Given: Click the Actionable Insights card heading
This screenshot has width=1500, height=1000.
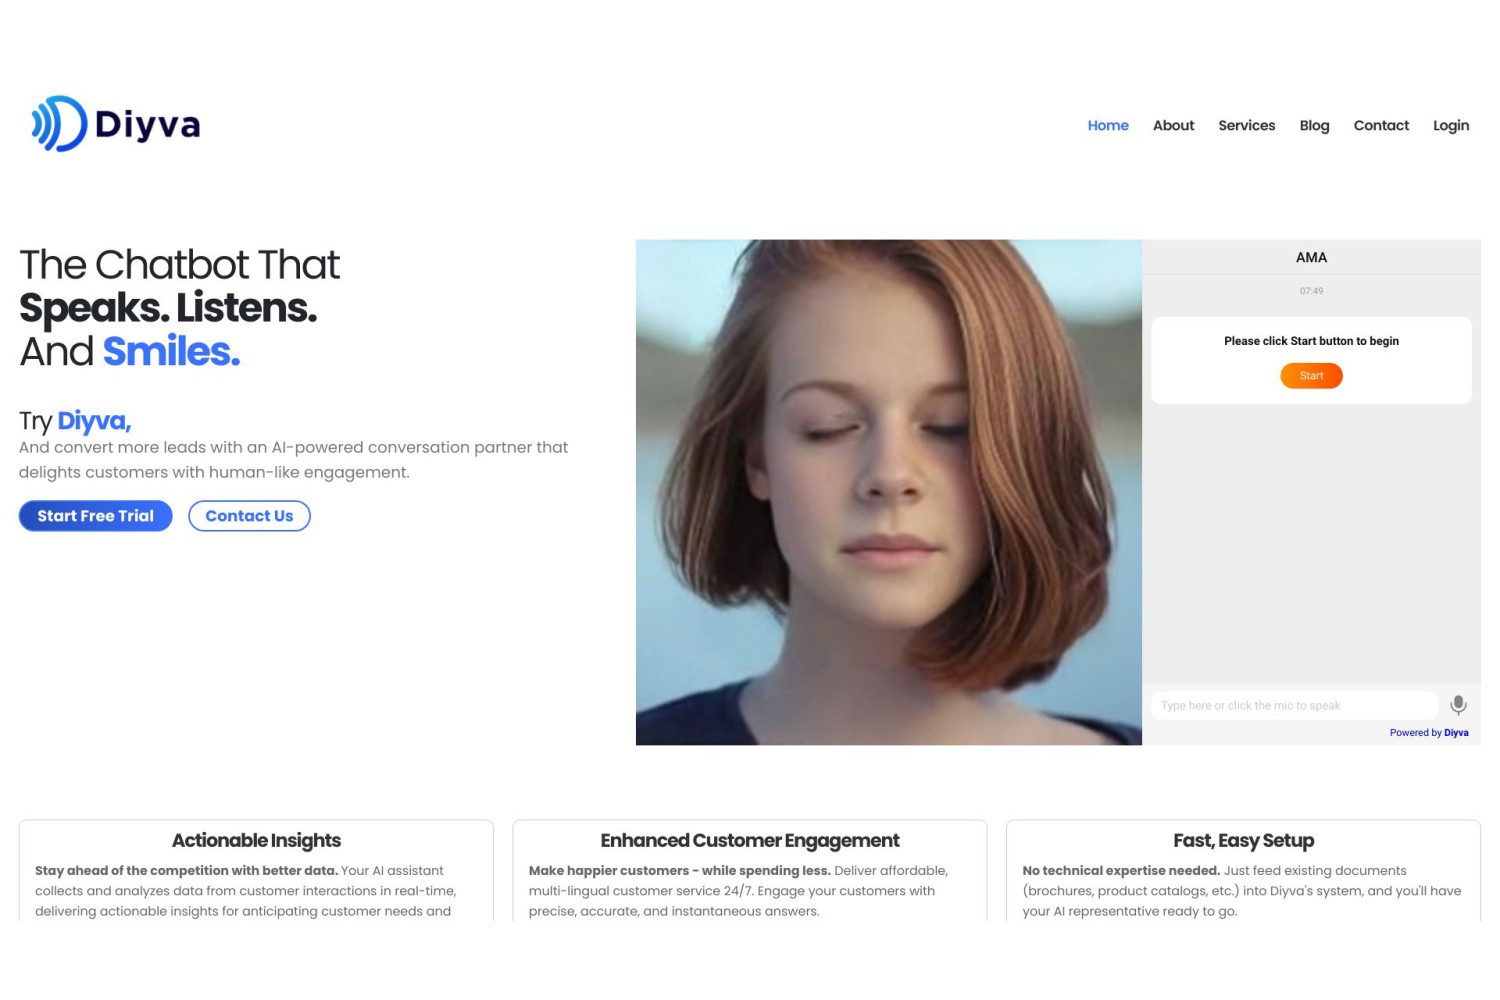Looking at the screenshot, I should click(x=256, y=841).
